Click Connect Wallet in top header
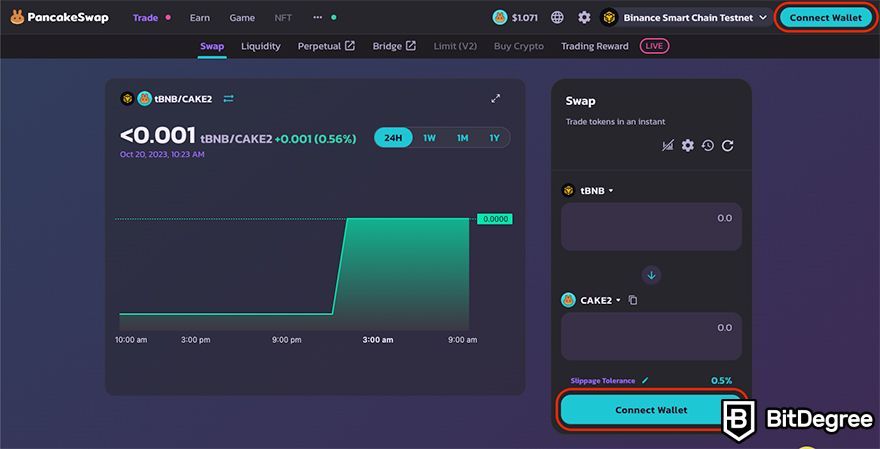 click(x=826, y=17)
